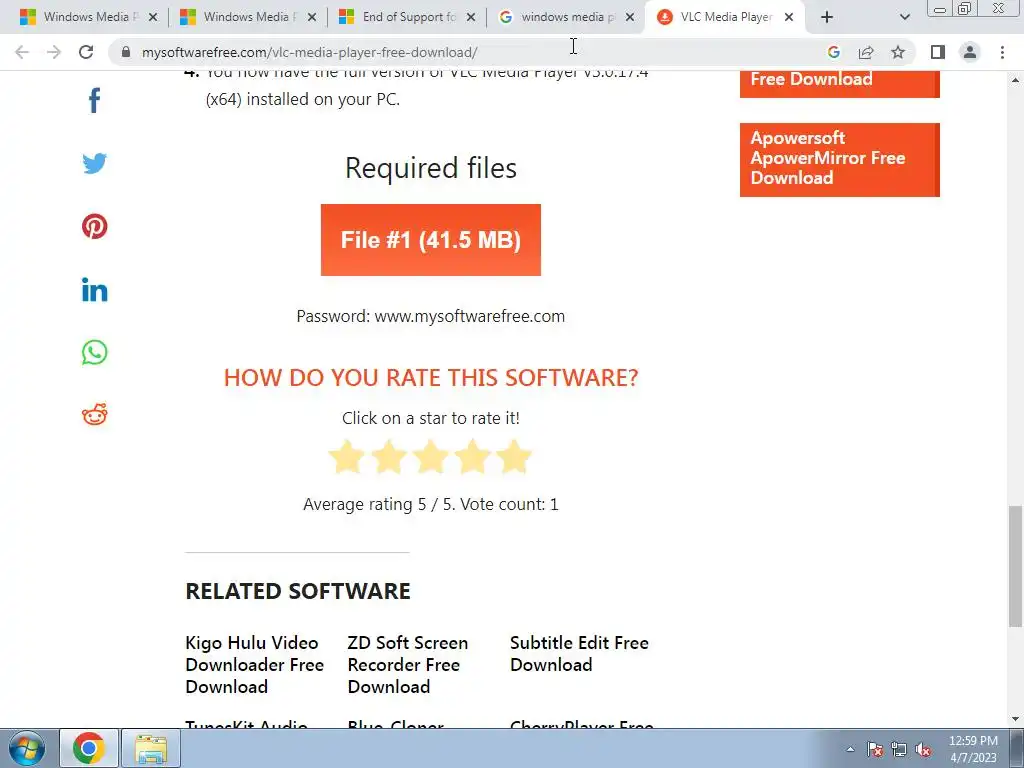Click the RELATED SOFTWARE heading
Screen dimensions: 1024x768
[298, 591]
